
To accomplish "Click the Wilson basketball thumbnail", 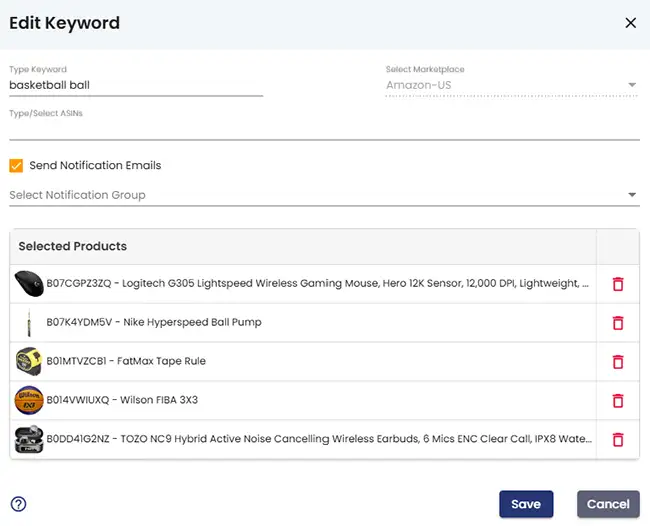I will [x=29, y=400].
